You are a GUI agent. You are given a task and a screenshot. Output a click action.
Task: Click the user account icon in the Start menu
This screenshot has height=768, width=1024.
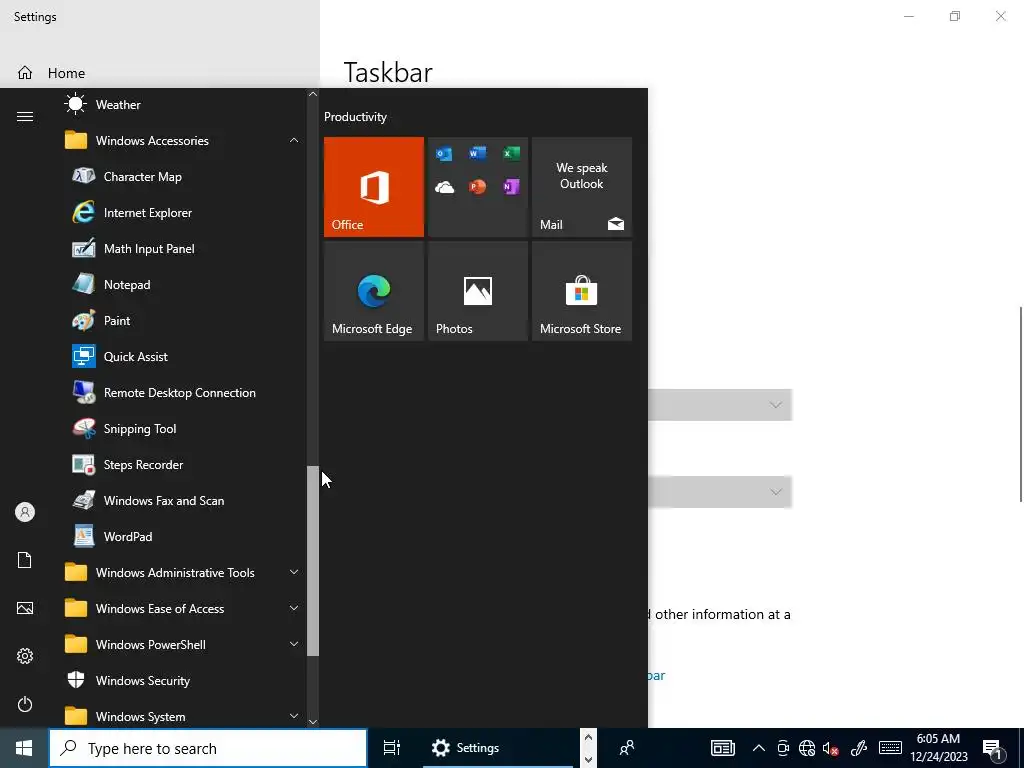25,512
